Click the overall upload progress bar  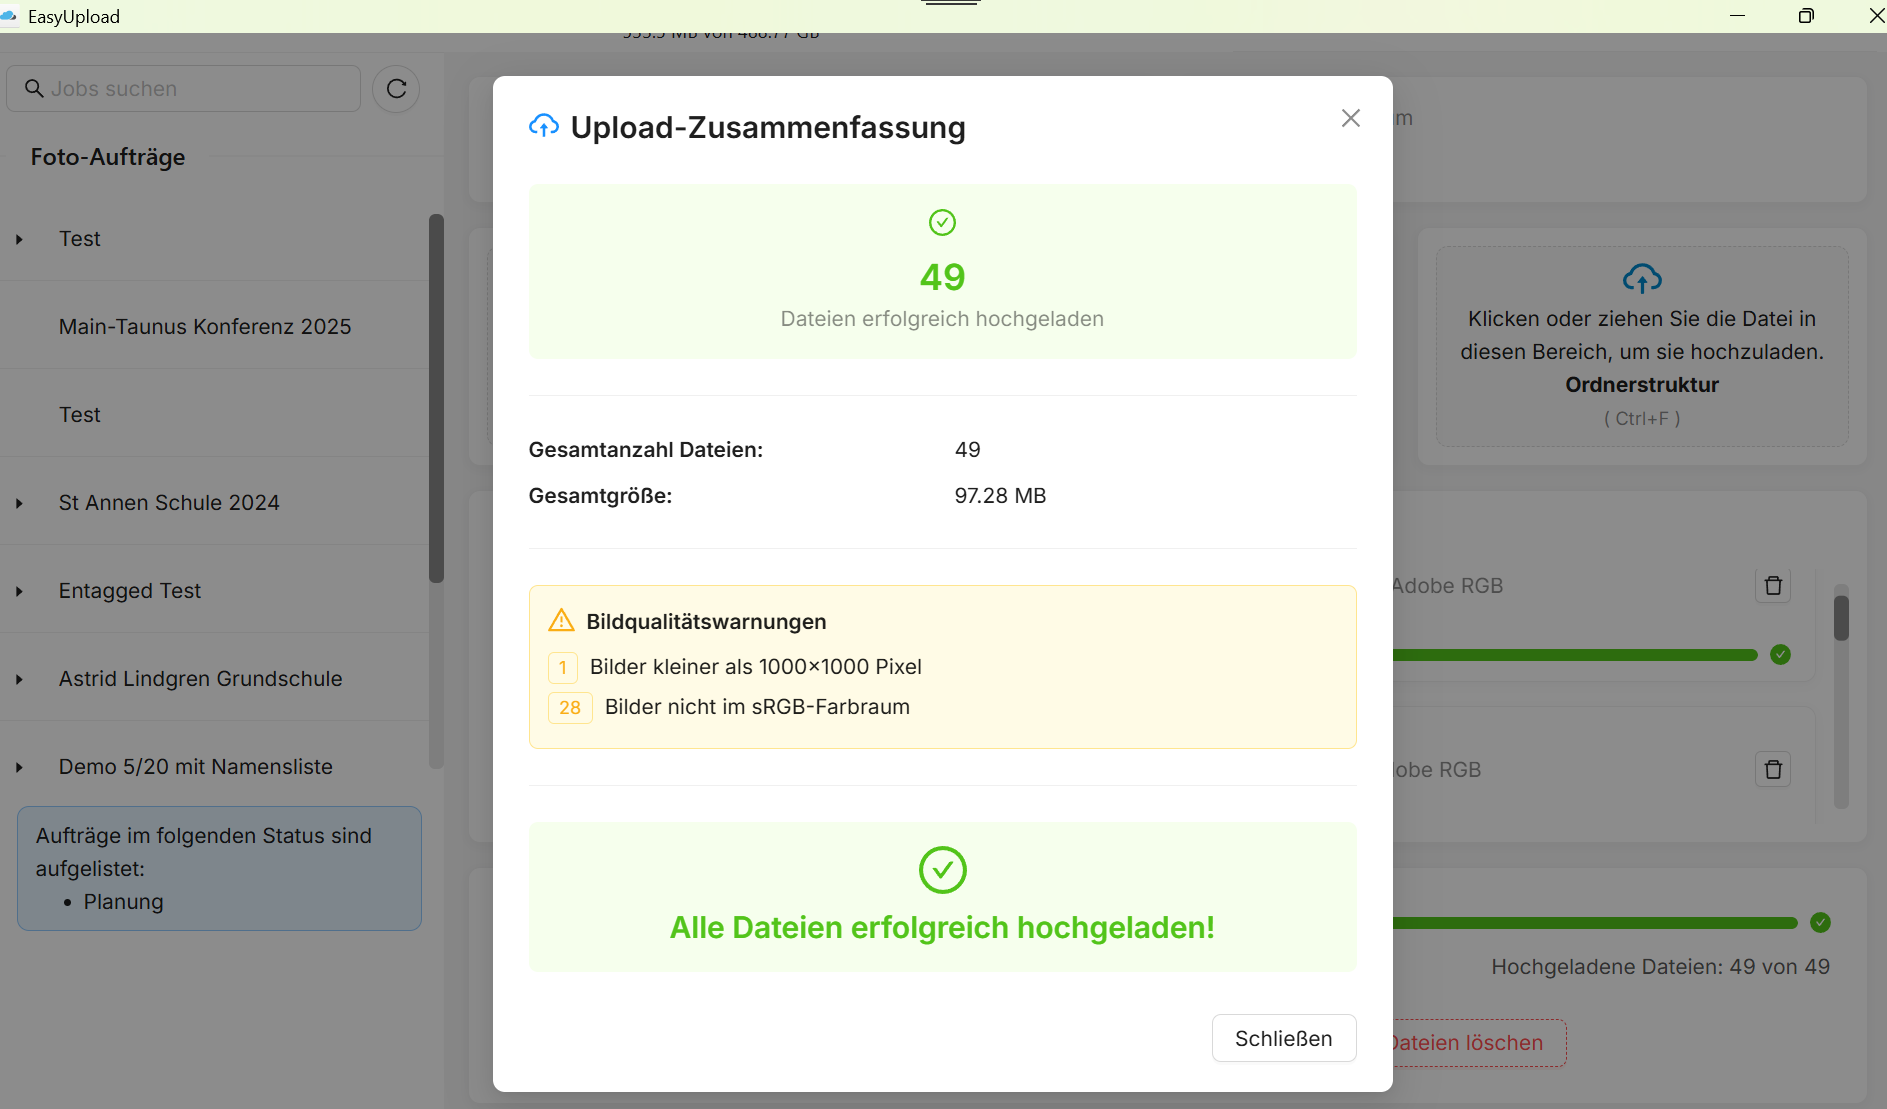coord(1595,923)
